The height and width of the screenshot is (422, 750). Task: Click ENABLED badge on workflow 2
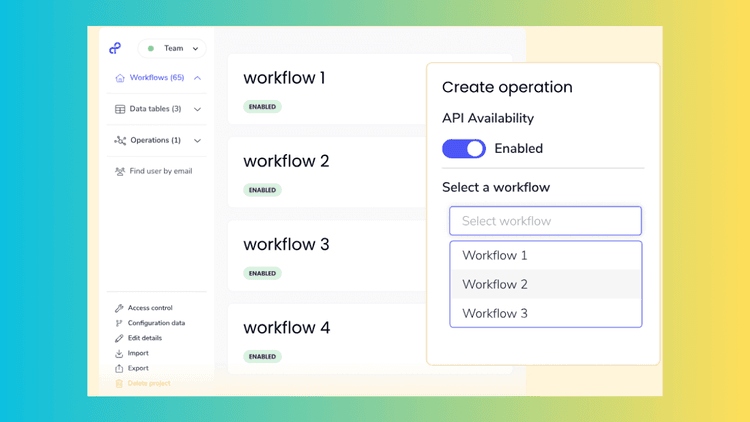[262, 190]
